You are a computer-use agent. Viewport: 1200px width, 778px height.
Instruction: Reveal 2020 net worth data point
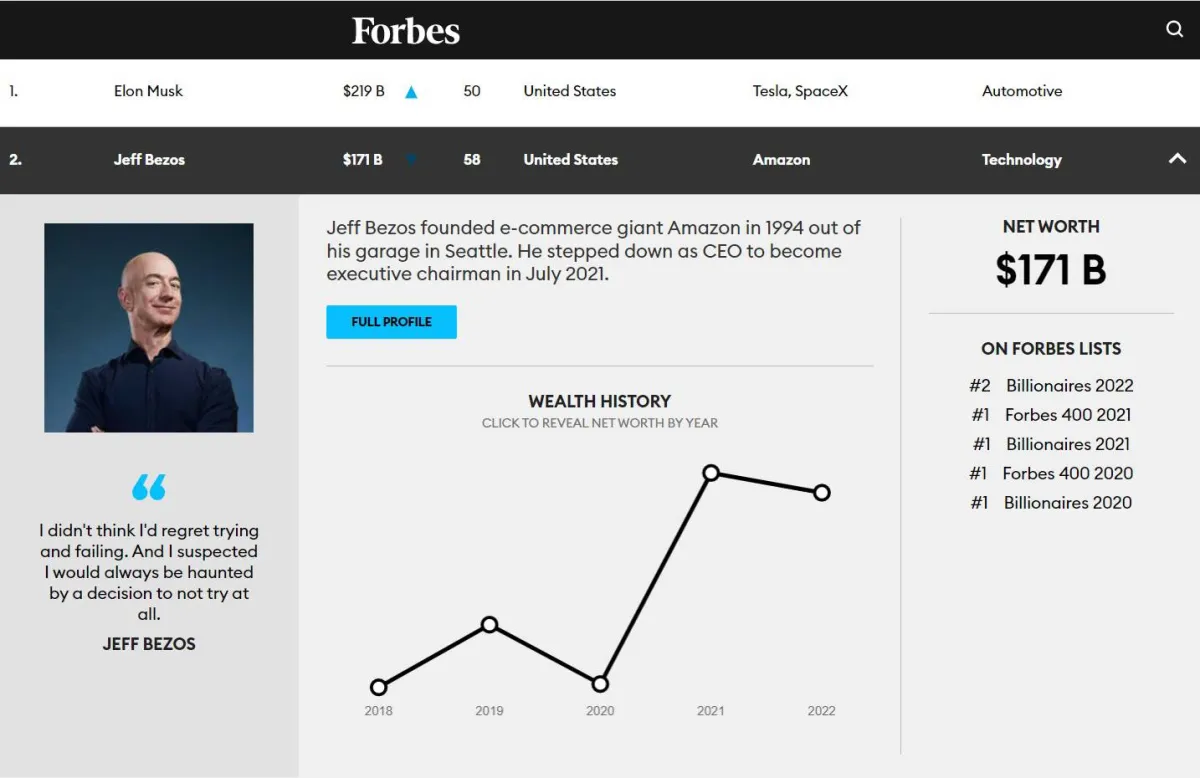[x=600, y=685]
